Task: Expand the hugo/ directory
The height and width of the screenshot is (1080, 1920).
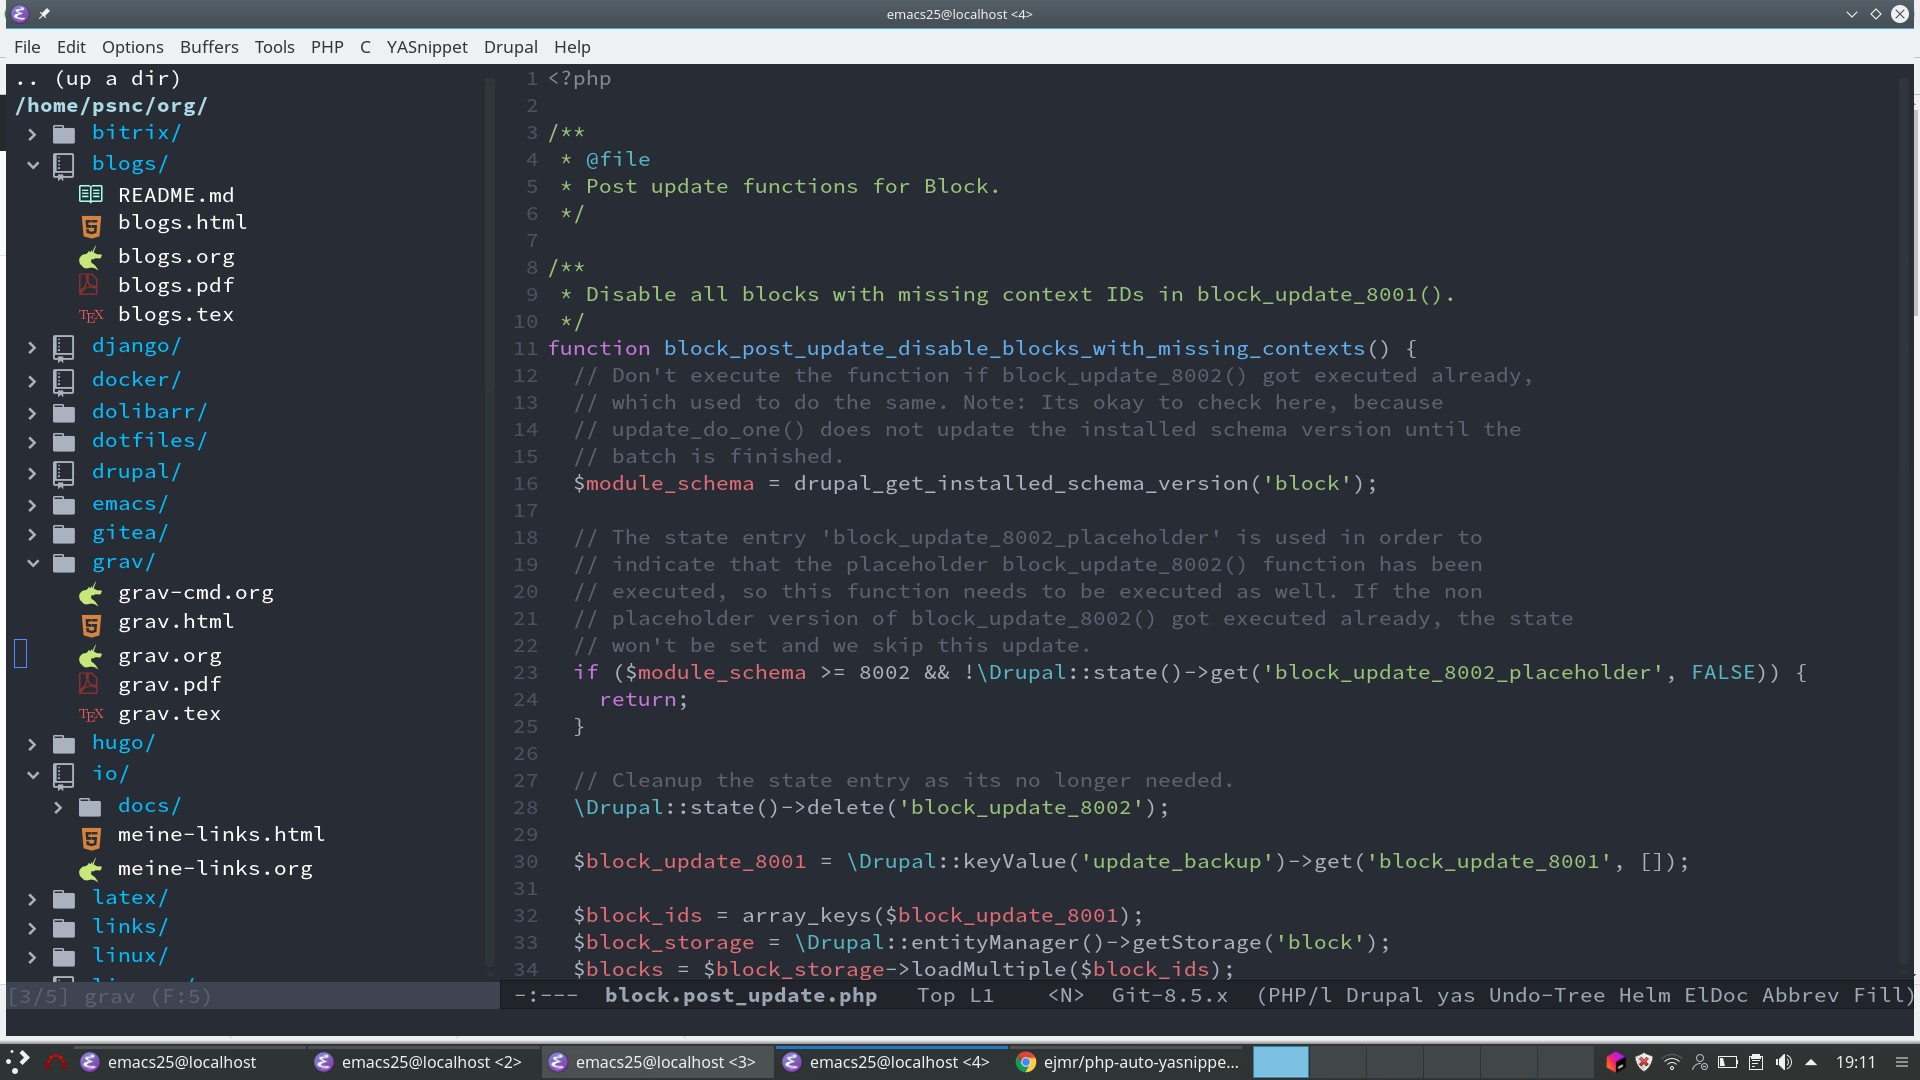Action: tap(32, 744)
